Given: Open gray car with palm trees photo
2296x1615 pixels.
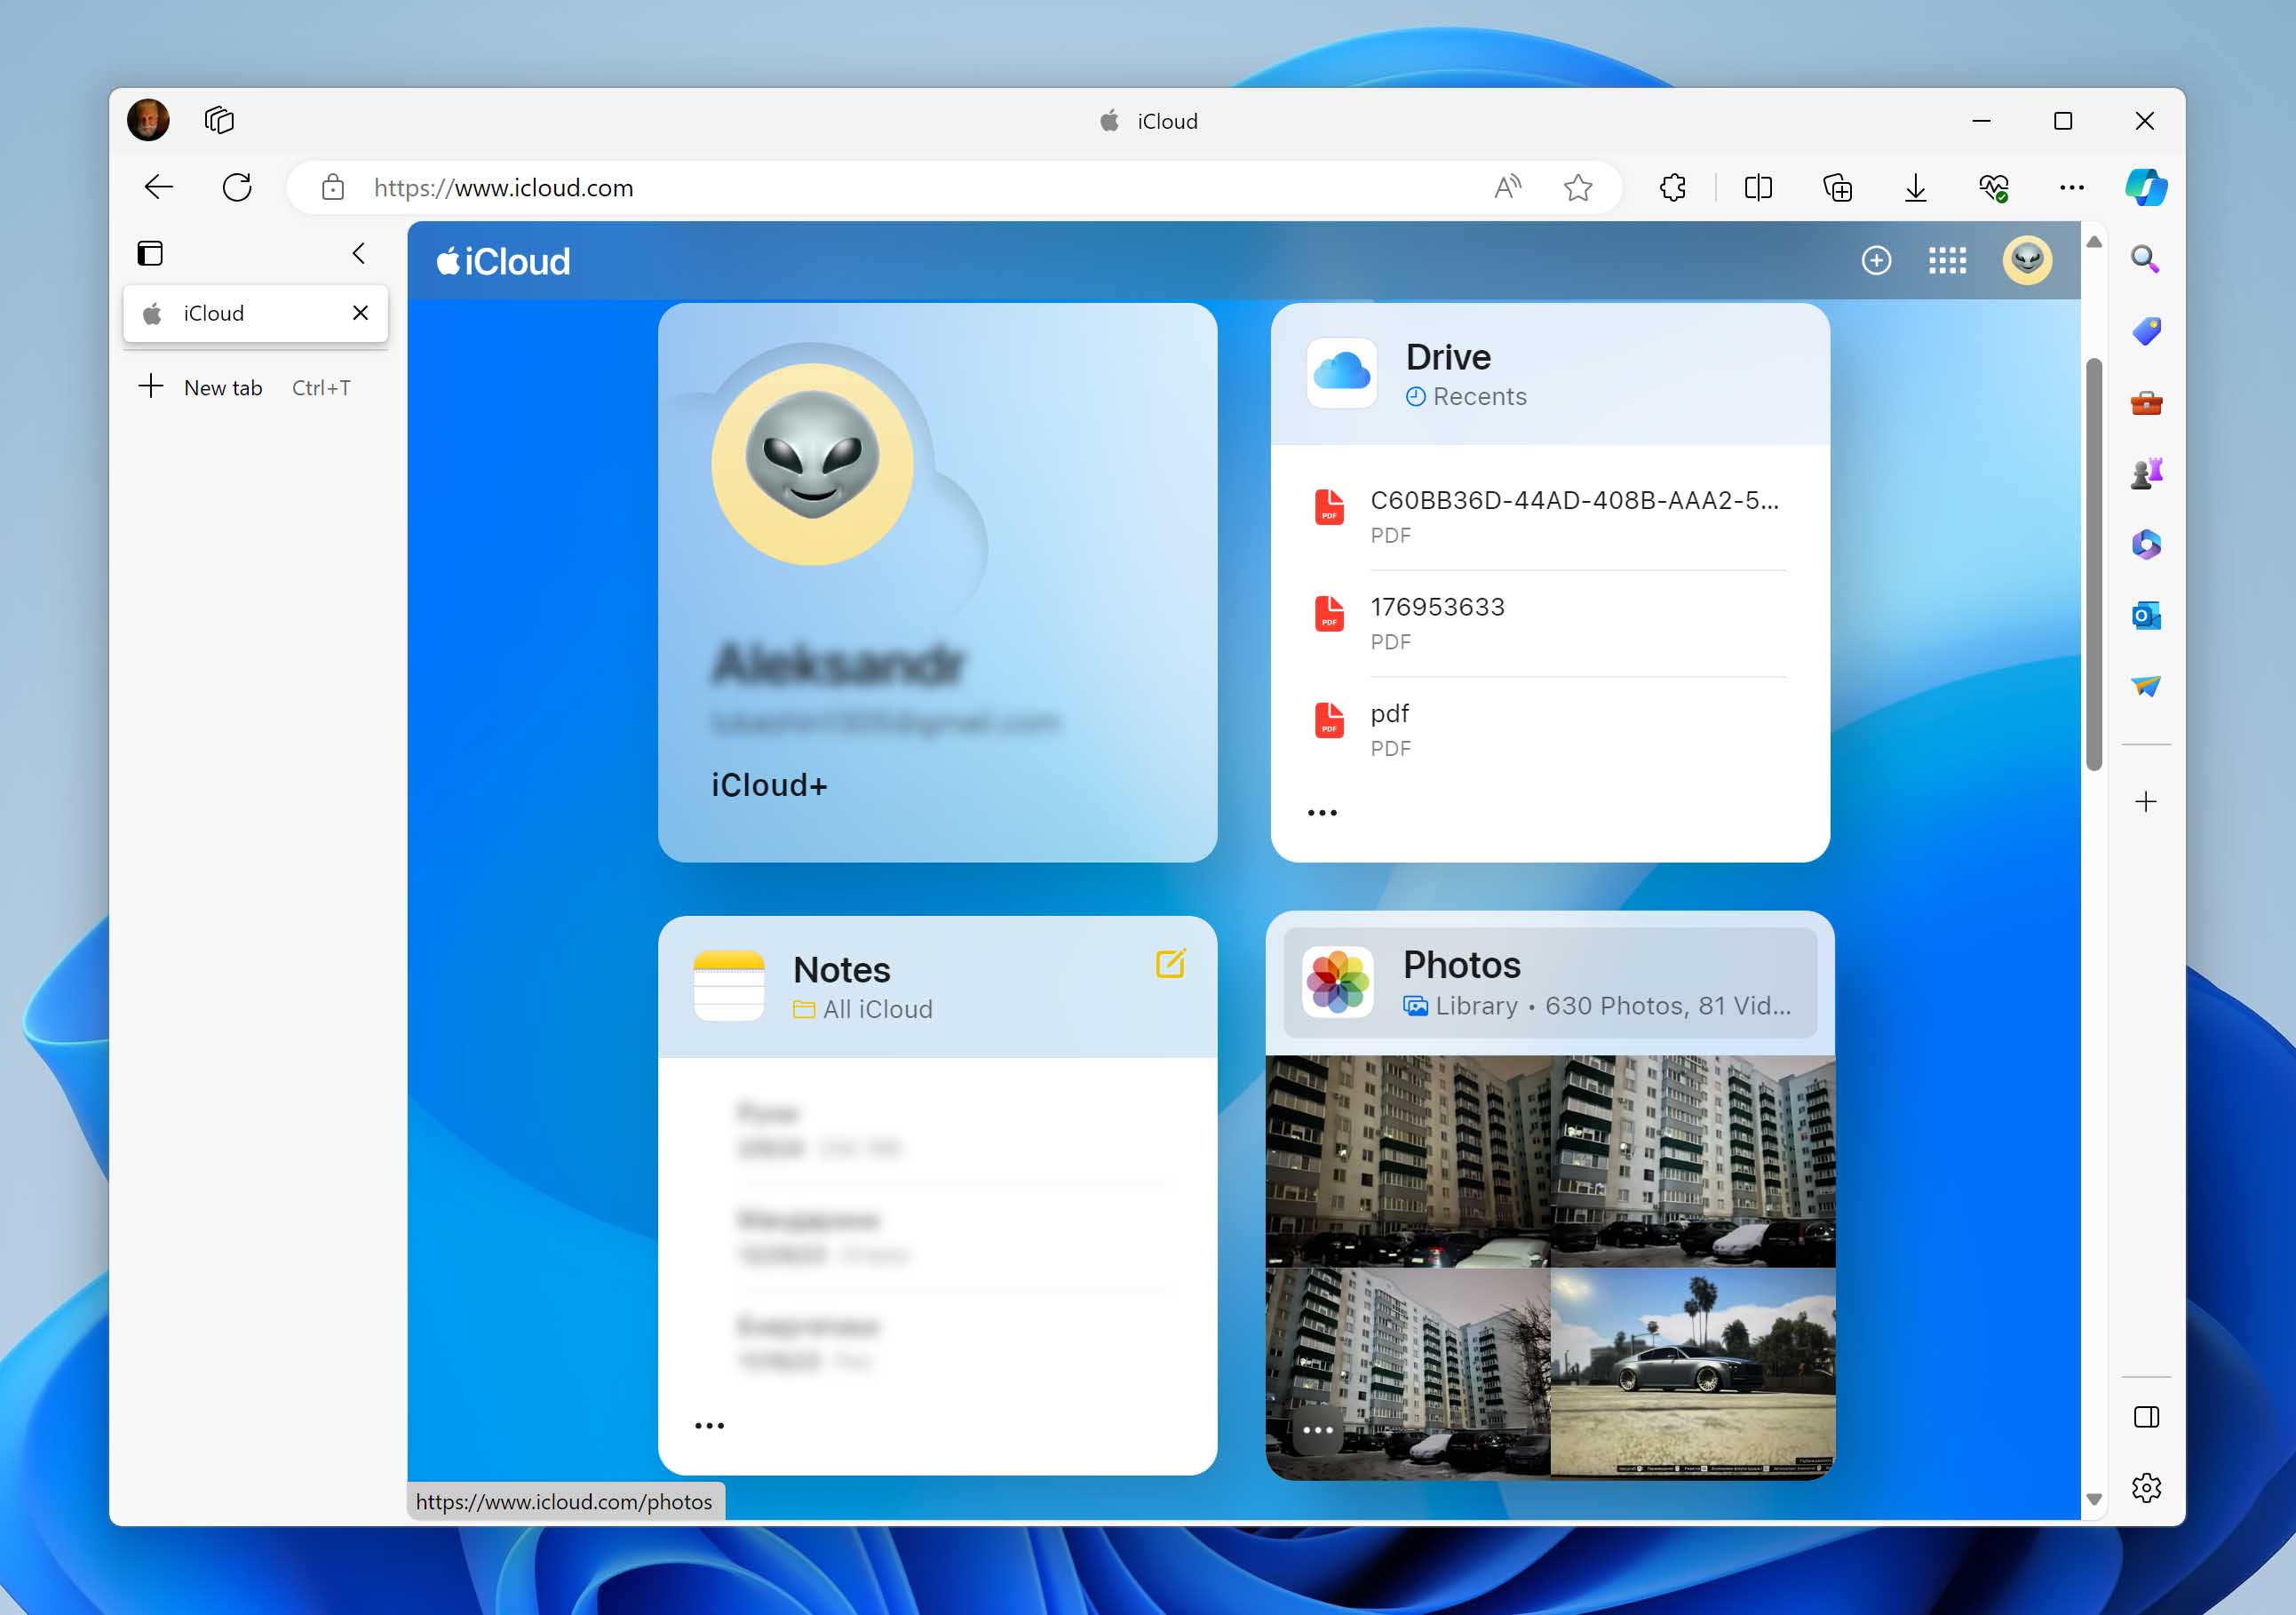Looking at the screenshot, I should [1693, 1373].
